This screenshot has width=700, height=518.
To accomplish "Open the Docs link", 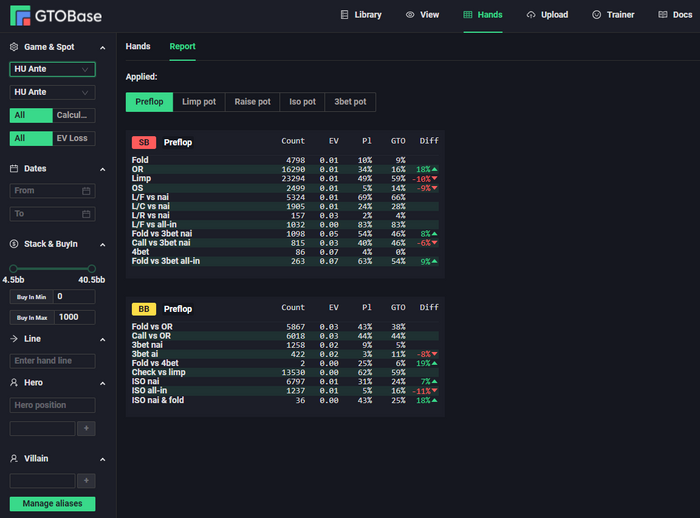I will (675, 15).
